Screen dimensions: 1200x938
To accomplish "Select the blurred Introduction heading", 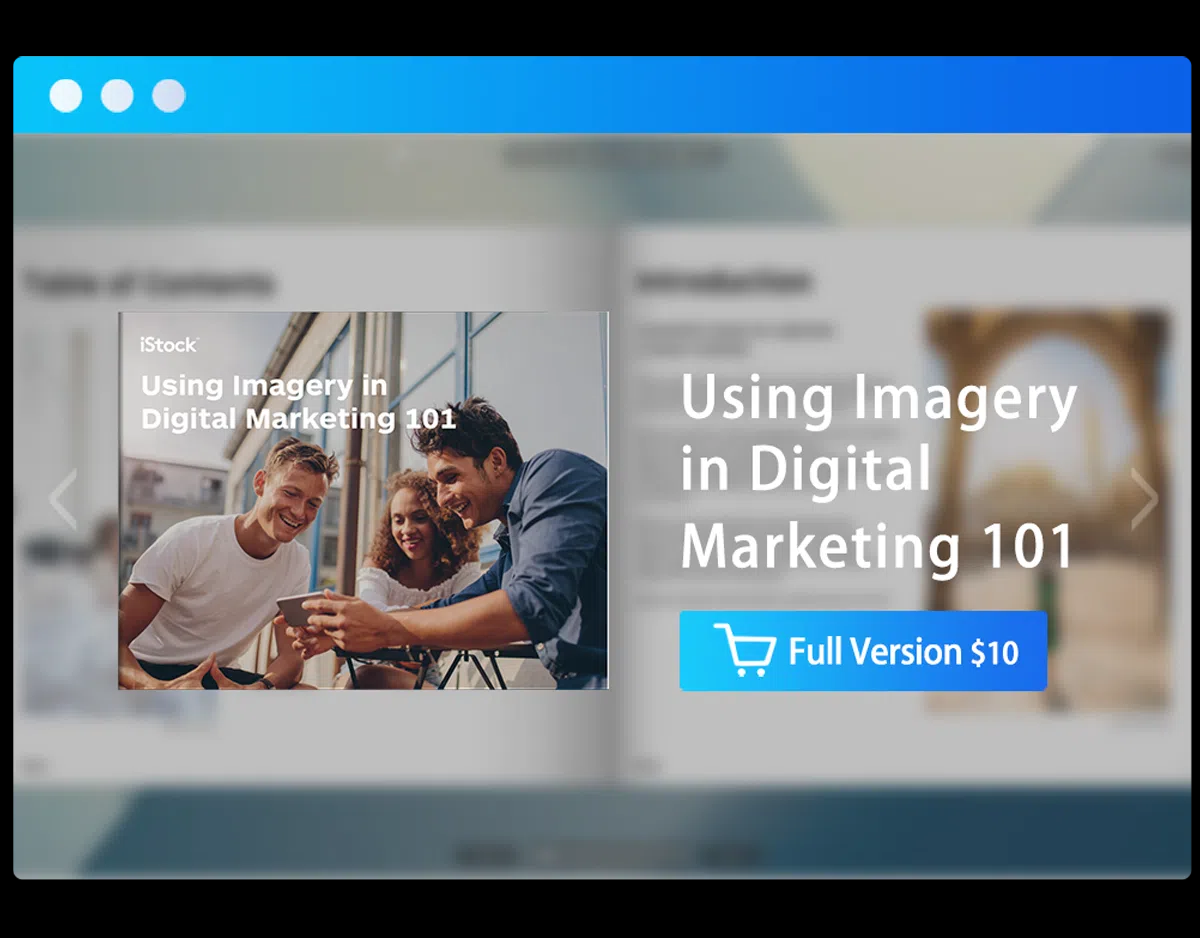I will 722,282.
